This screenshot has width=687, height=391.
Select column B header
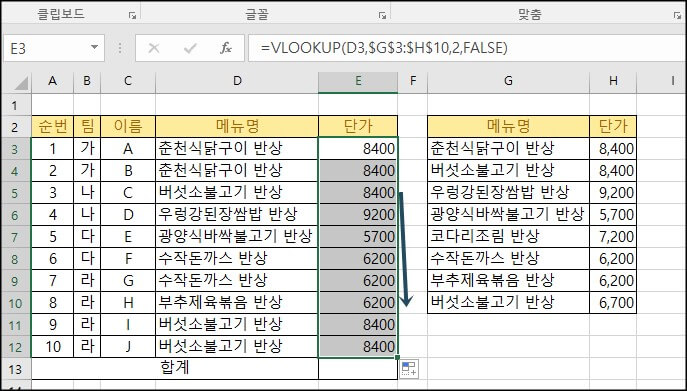87,81
